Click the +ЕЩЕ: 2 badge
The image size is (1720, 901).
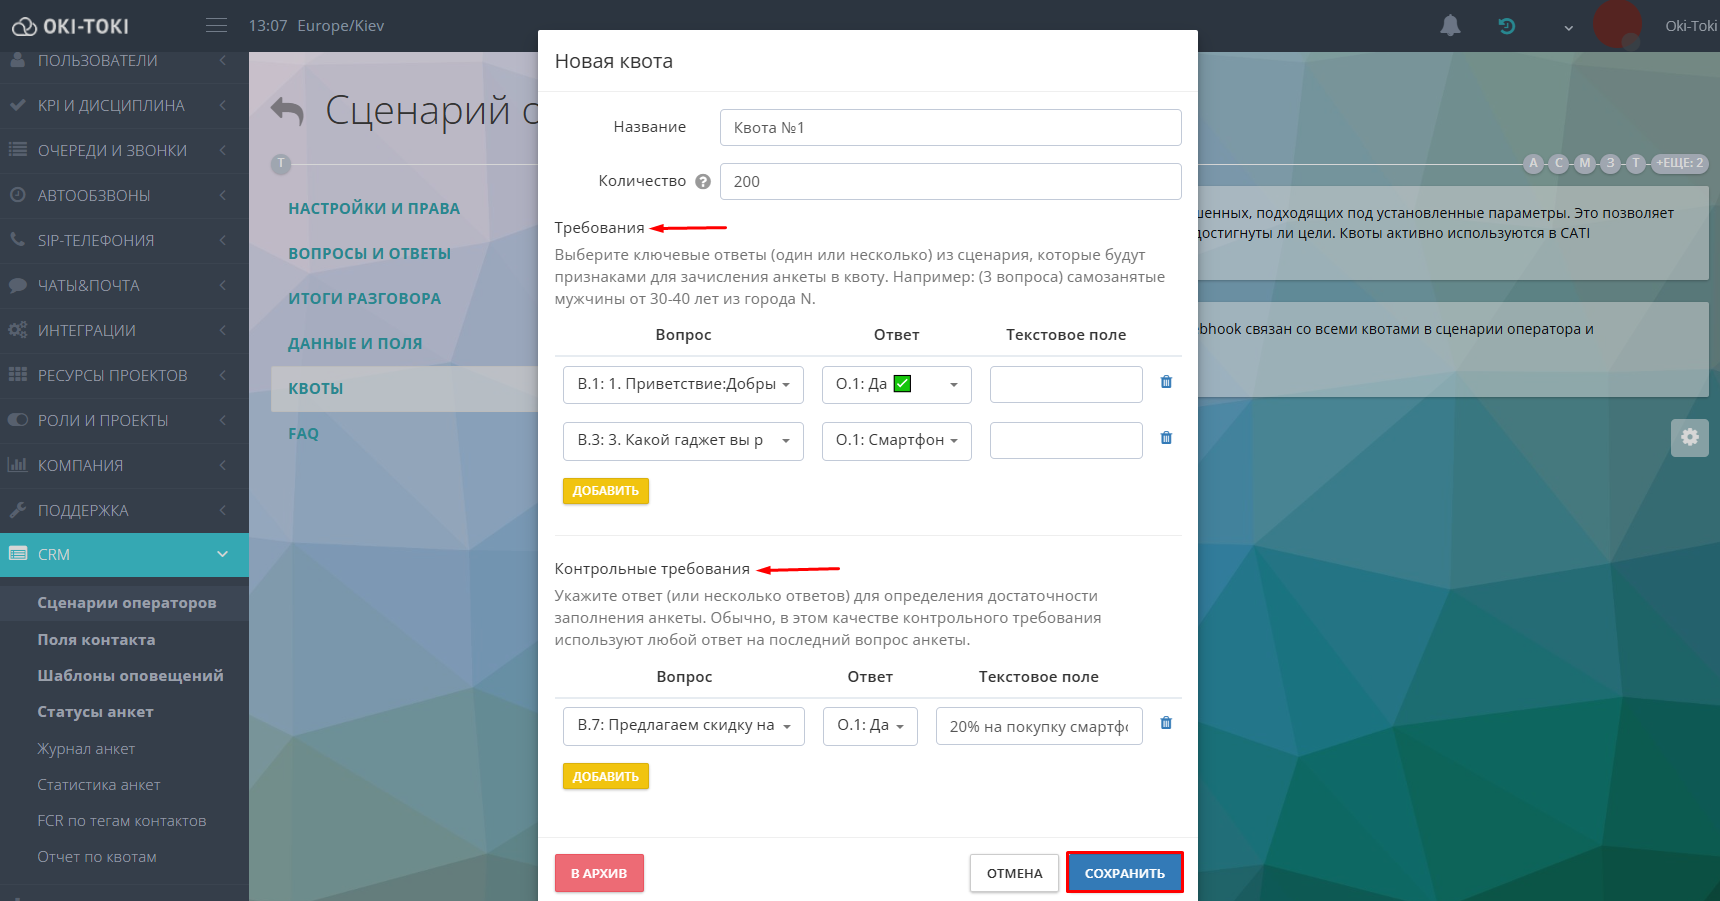click(x=1679, y=163)
